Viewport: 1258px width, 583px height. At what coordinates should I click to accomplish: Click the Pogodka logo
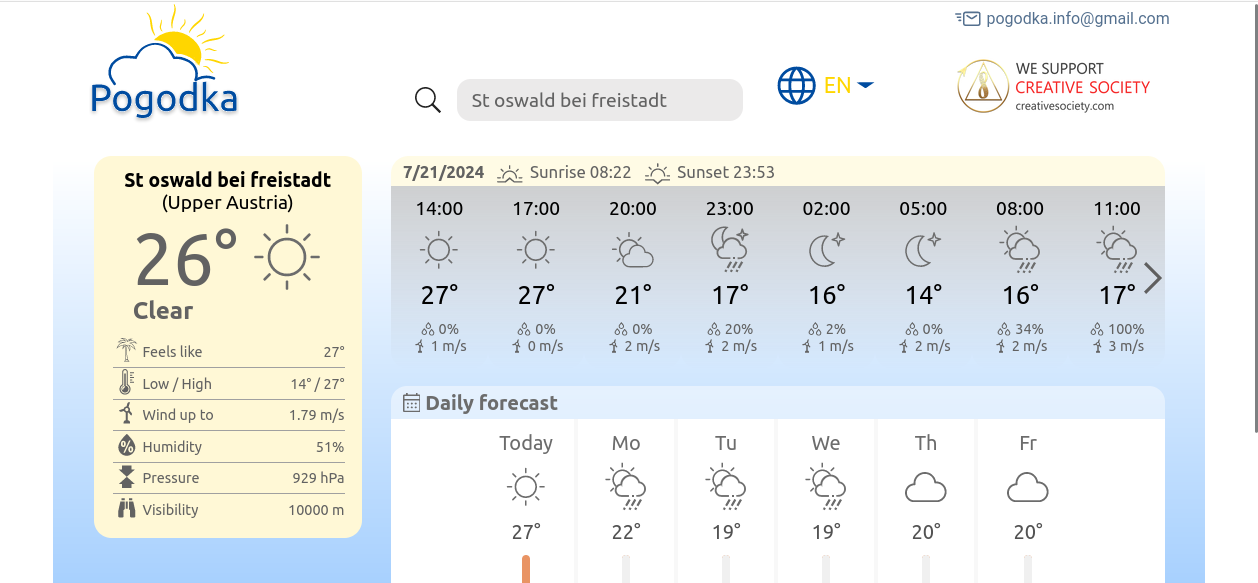pos(165,64)
